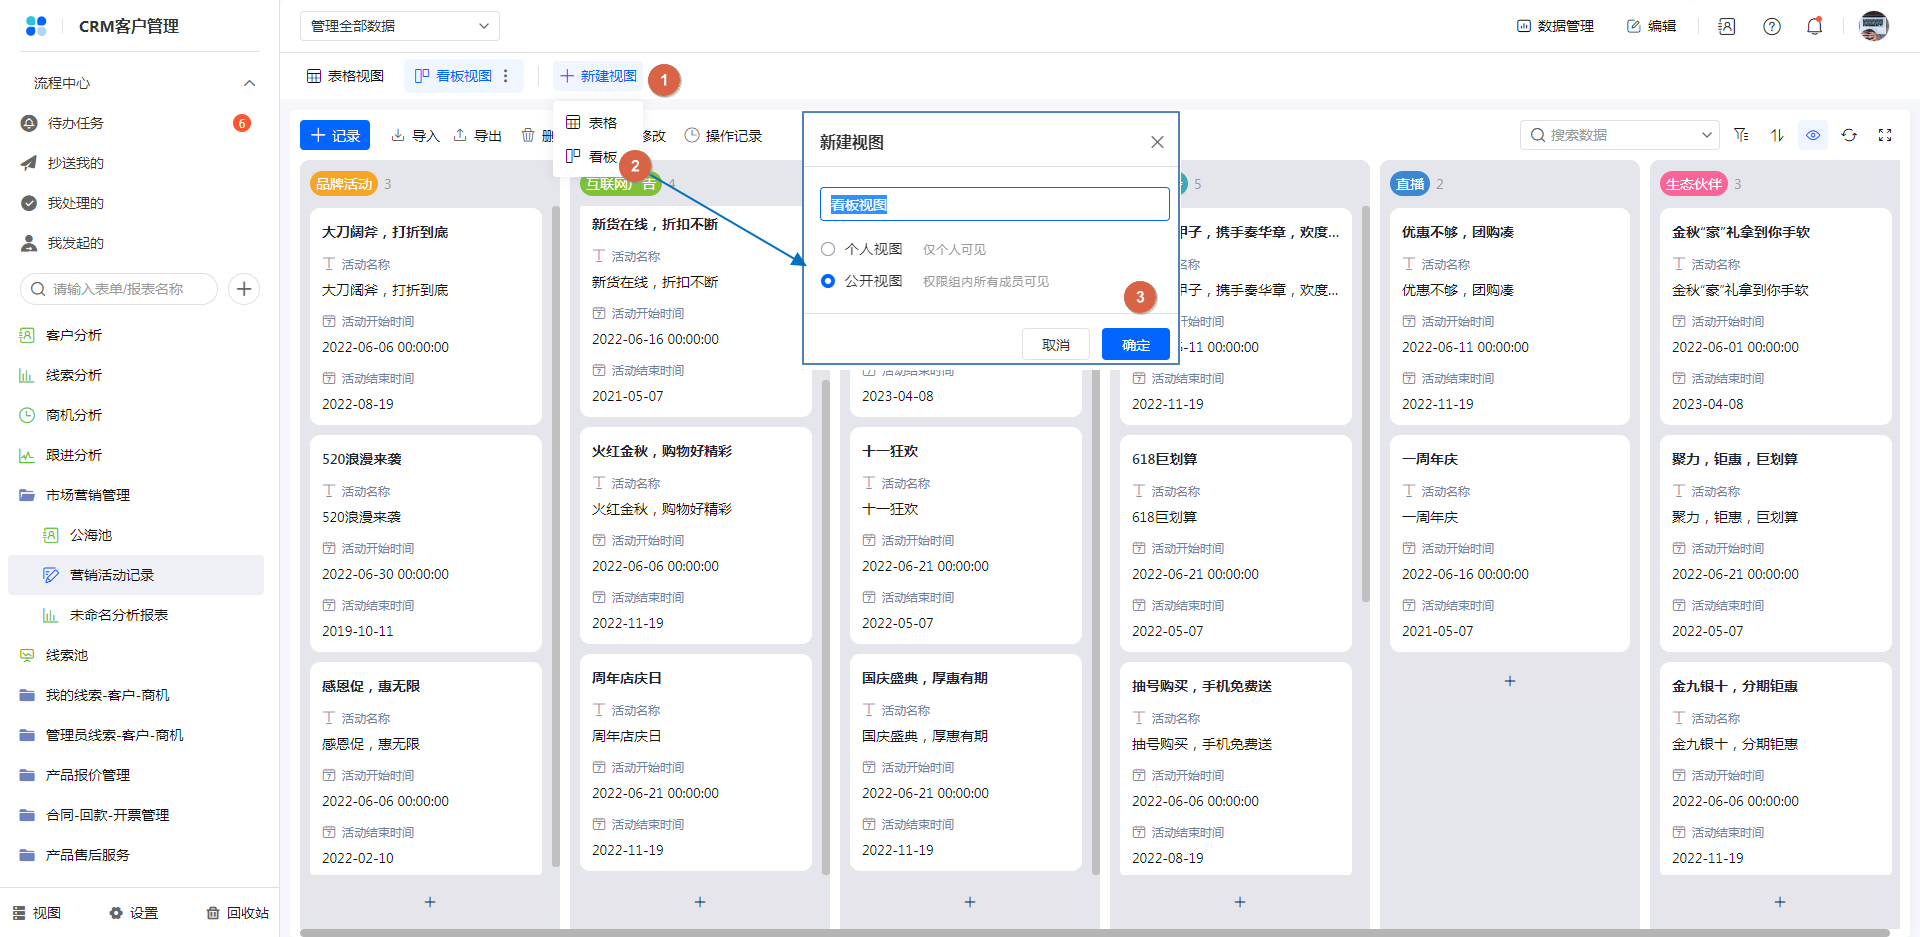Open the kanban view three-dot menu
The height and width of the screenshot is (937, 1920).
coord(506,76)
